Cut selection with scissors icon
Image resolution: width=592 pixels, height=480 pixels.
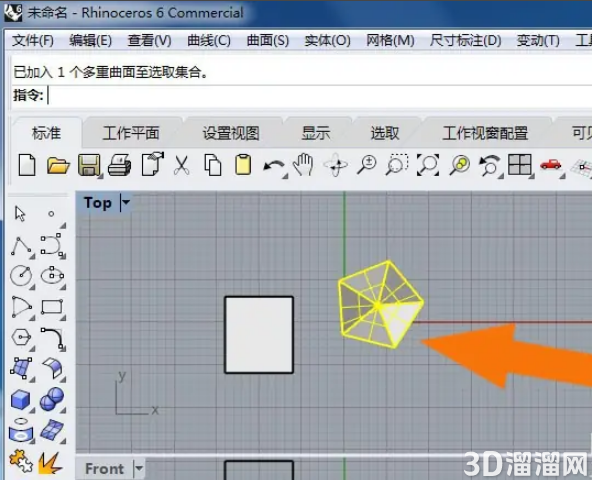click(x=181, y=165)
